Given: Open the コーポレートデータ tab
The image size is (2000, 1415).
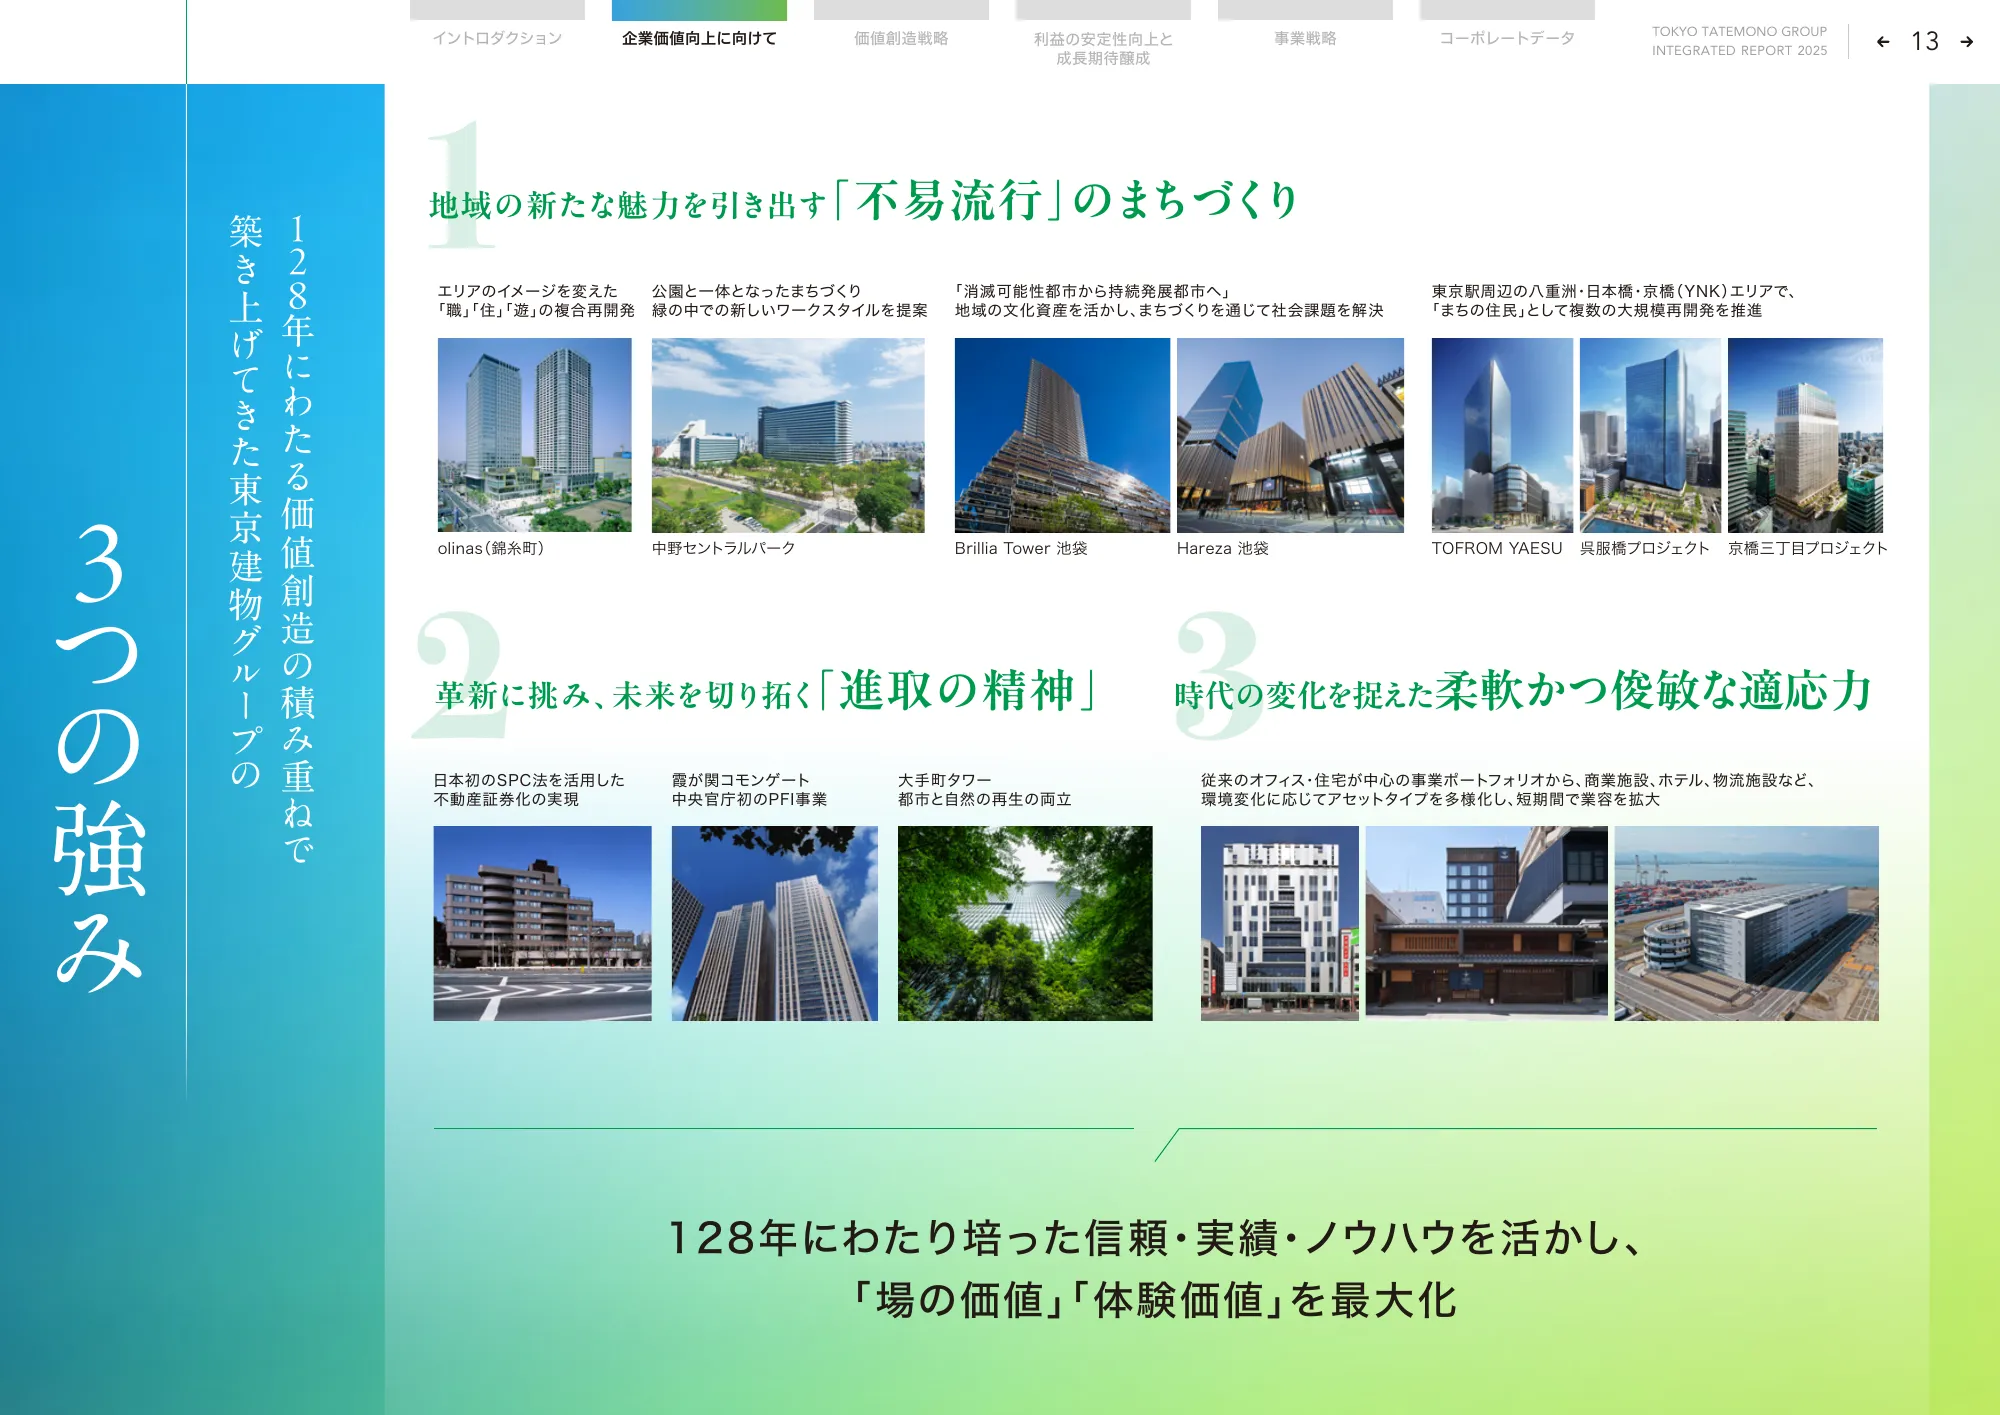Looking at the screenshot, I should [1507, 38].
